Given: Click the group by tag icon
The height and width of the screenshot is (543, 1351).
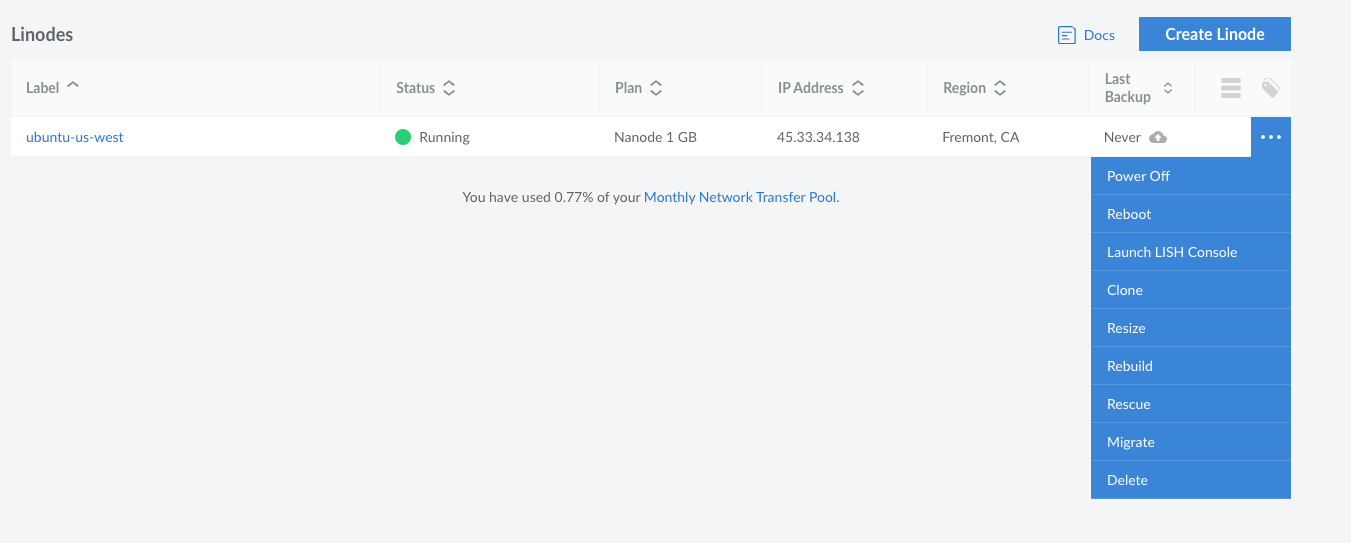Looking at the screenshot, I should tap(1270, 88).
